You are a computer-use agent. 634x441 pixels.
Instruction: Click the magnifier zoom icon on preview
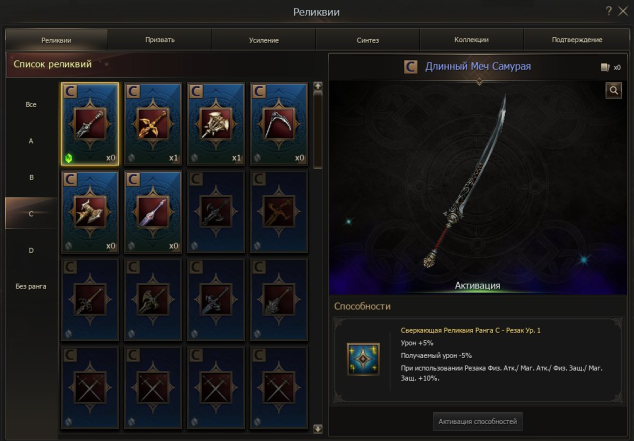coord(613,91)
